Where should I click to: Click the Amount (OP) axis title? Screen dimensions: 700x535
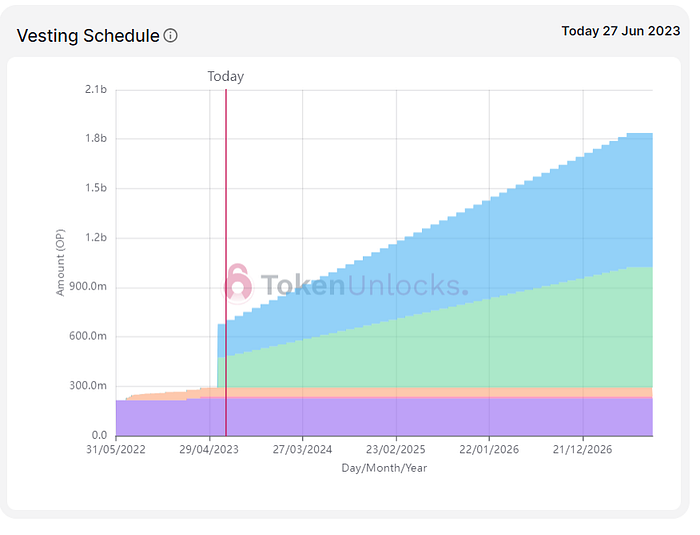[61, 263]
